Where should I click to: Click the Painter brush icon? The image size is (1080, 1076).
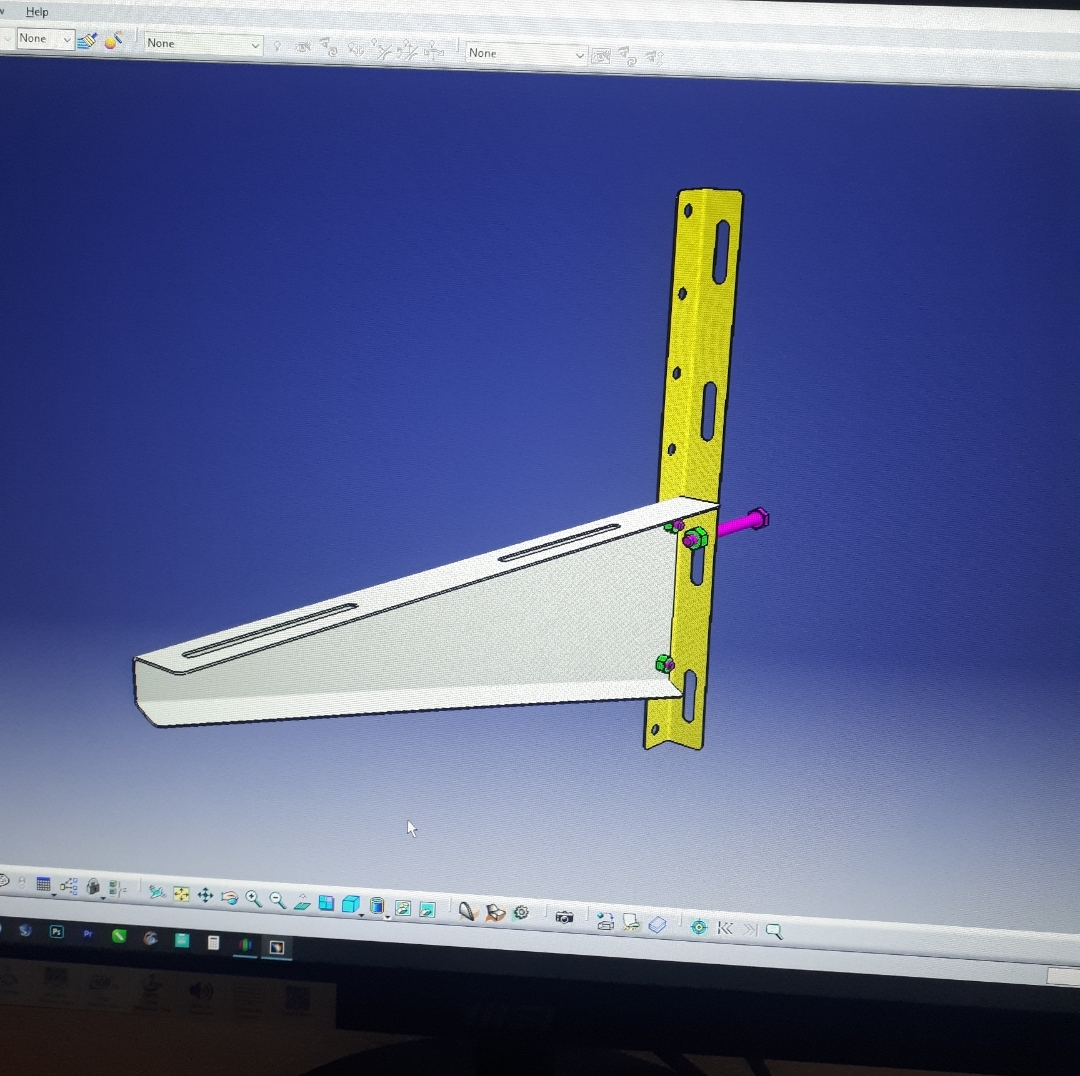(x=87, y=41)
